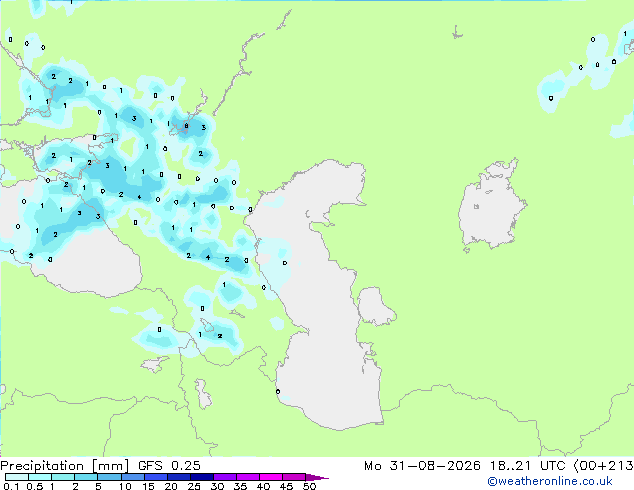Click the 0 value on the southwest Caspian coast
The width and height of the screenshot is (634, 490).
(278, 391)
